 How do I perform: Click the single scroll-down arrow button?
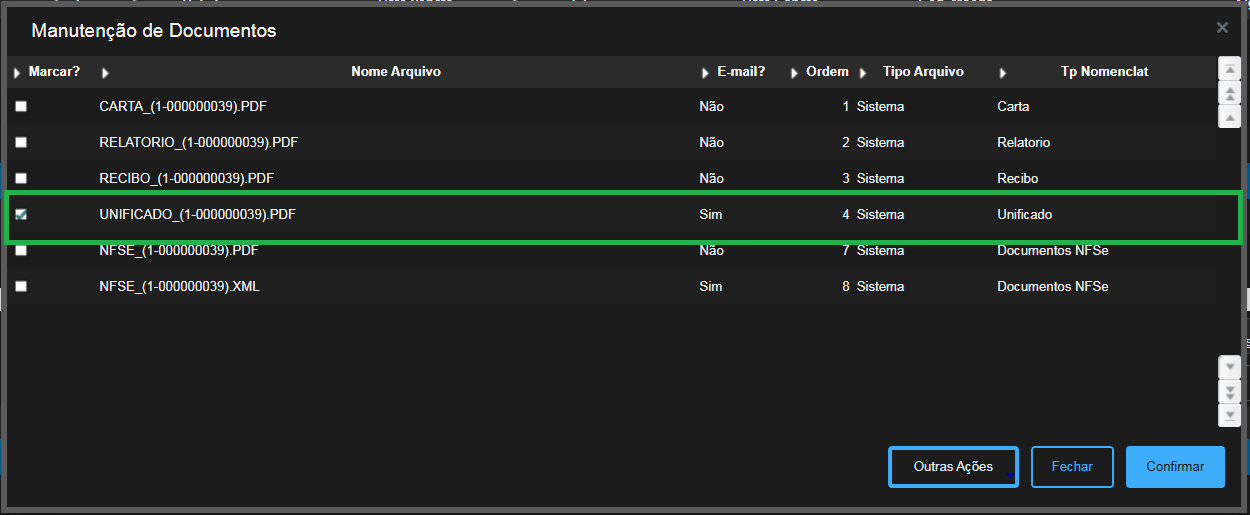1229,367
